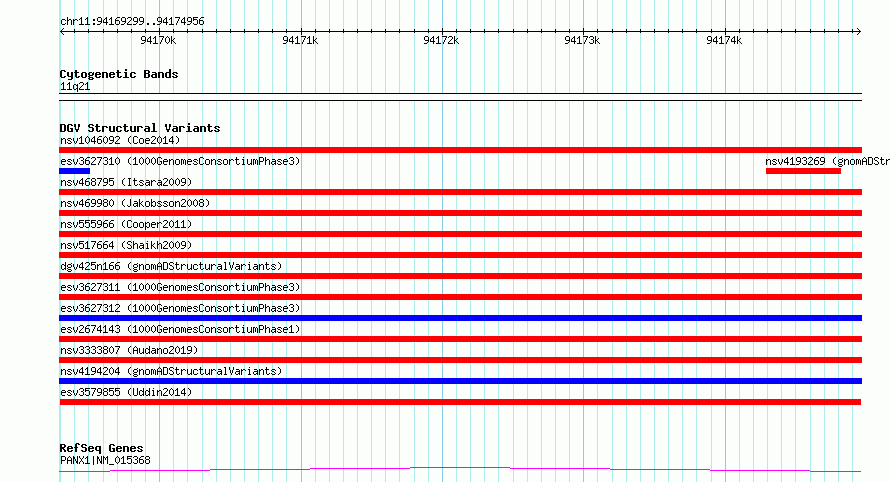The image size is (890, 482).
Task: Click the 94174k ruler position label
Action: click(724, 40)
